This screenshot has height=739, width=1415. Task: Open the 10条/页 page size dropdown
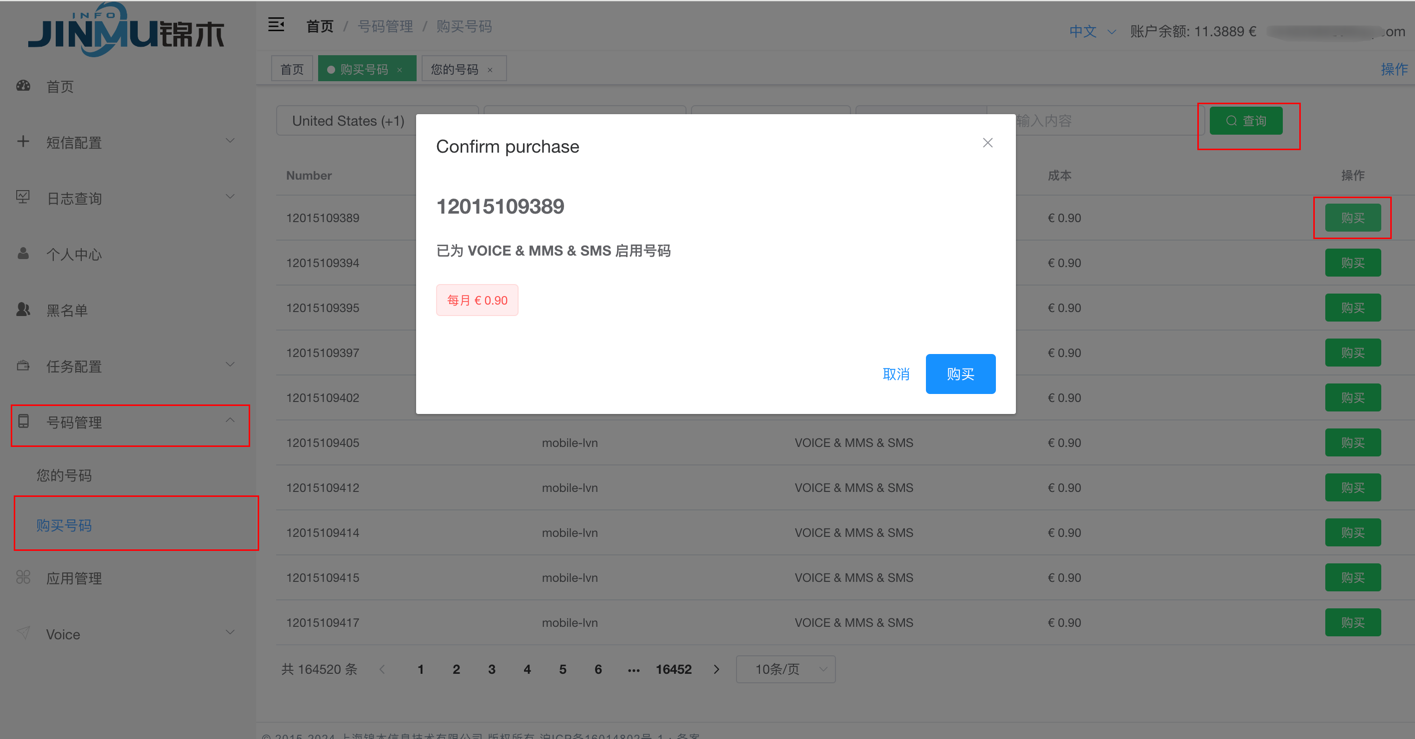785,669
